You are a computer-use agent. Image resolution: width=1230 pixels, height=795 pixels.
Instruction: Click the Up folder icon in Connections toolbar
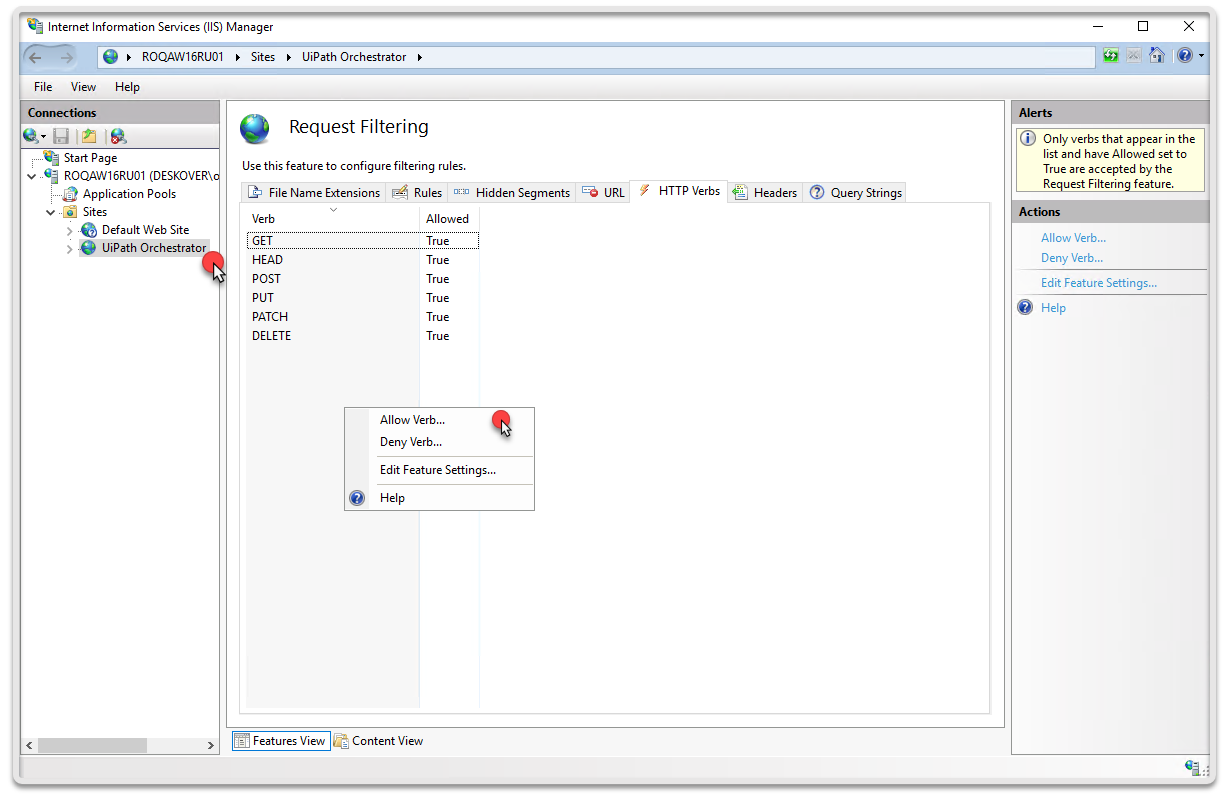(x=89, y=136)
